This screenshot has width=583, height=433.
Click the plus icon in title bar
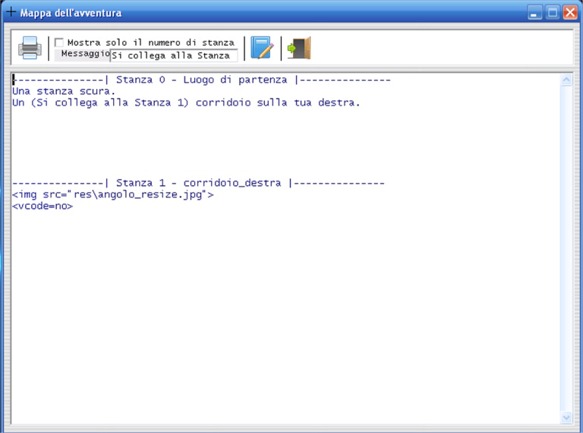[11, 12]
